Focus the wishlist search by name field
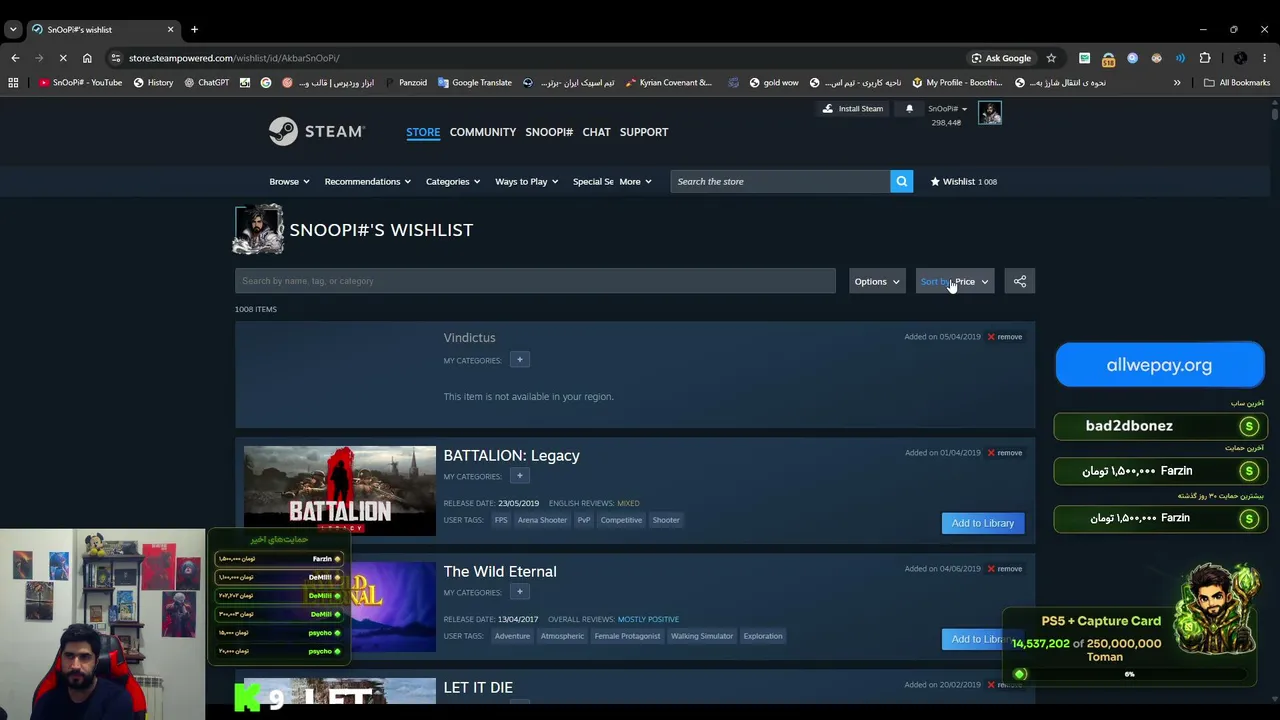 point(535,281)
